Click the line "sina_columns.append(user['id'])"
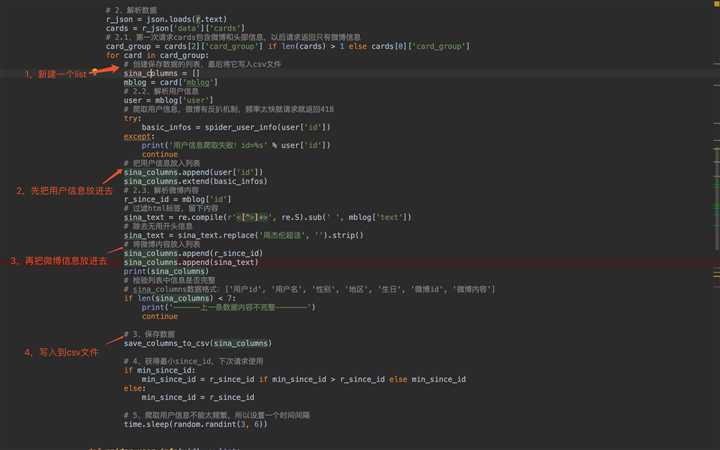The image size is (720, 450). point(193,172)
